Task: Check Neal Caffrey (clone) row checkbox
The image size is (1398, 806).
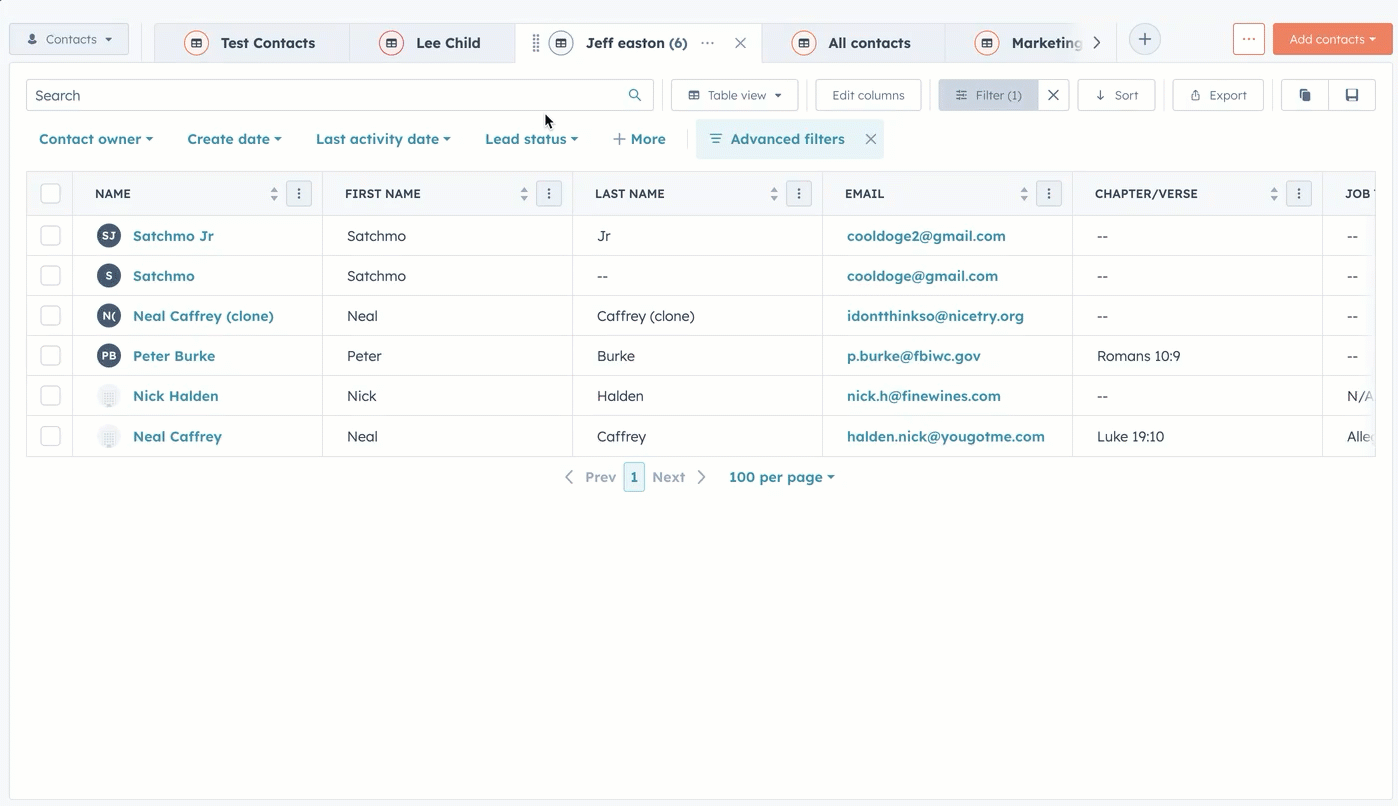Action: pos(50,316)
